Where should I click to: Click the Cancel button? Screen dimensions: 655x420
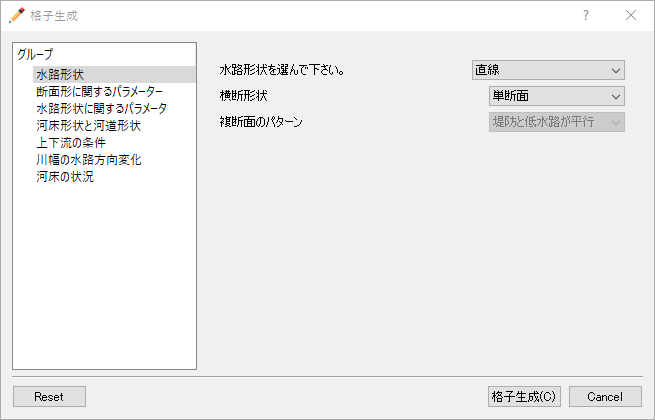click(x=605, y=397)
